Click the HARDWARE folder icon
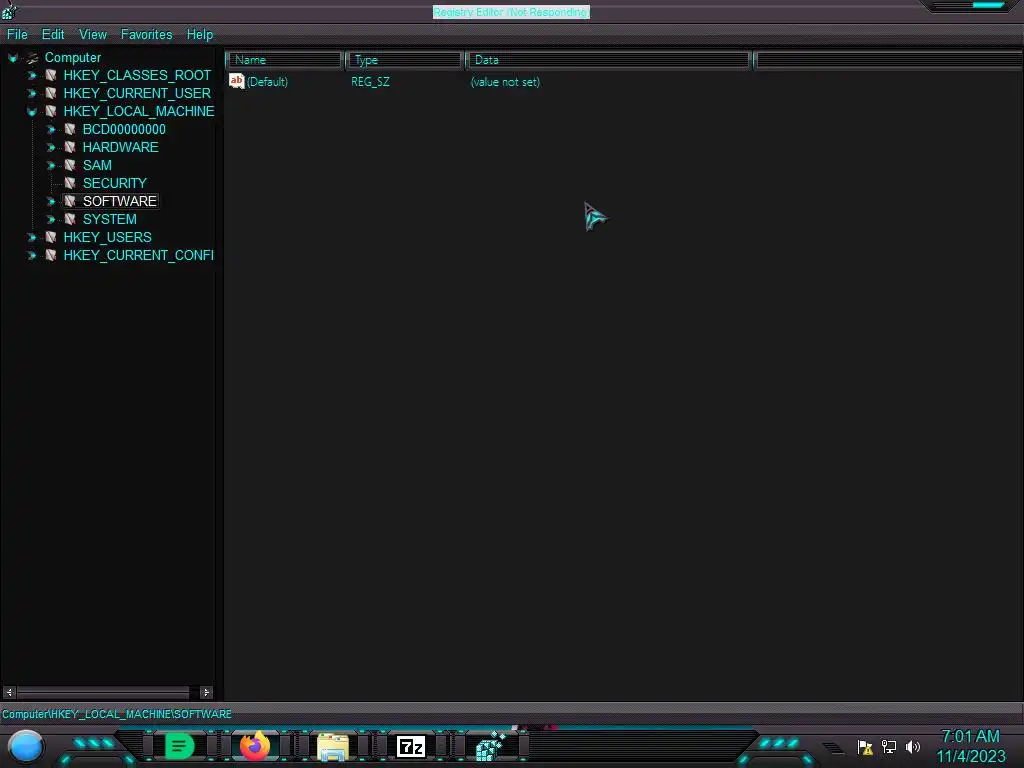This screenshot has height=768, width=1024. [x=69, y=148]
